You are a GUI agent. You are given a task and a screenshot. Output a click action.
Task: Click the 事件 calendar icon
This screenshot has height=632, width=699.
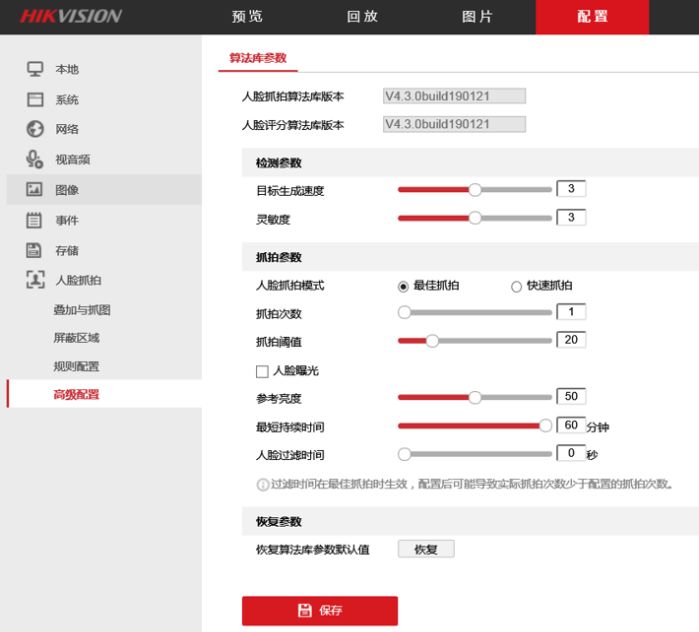click(x=35, y=220)
